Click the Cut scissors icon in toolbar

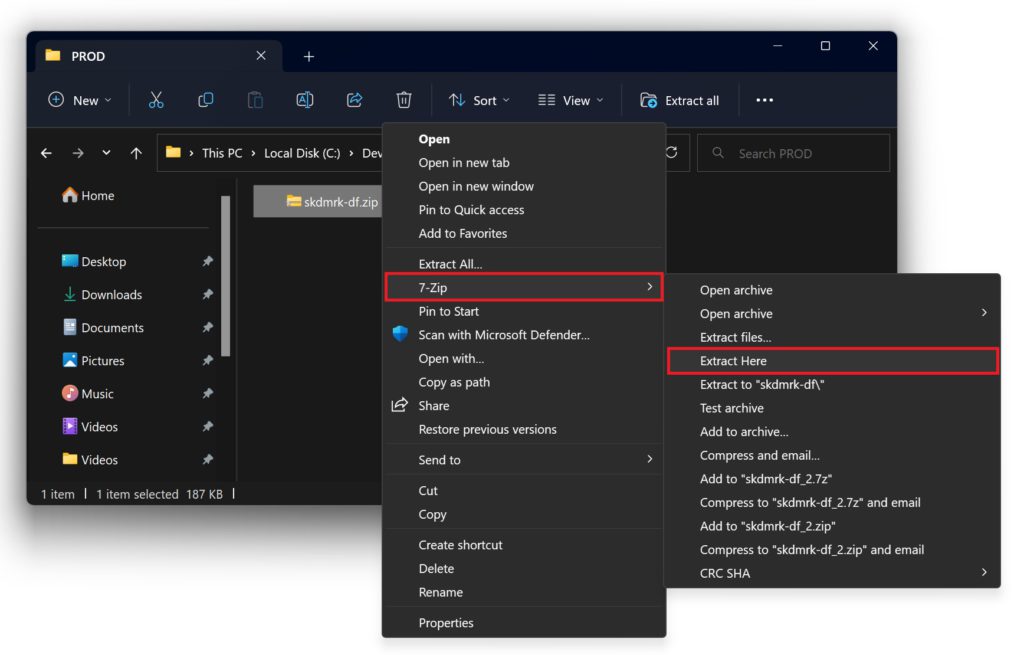click(x=156, y=100)
